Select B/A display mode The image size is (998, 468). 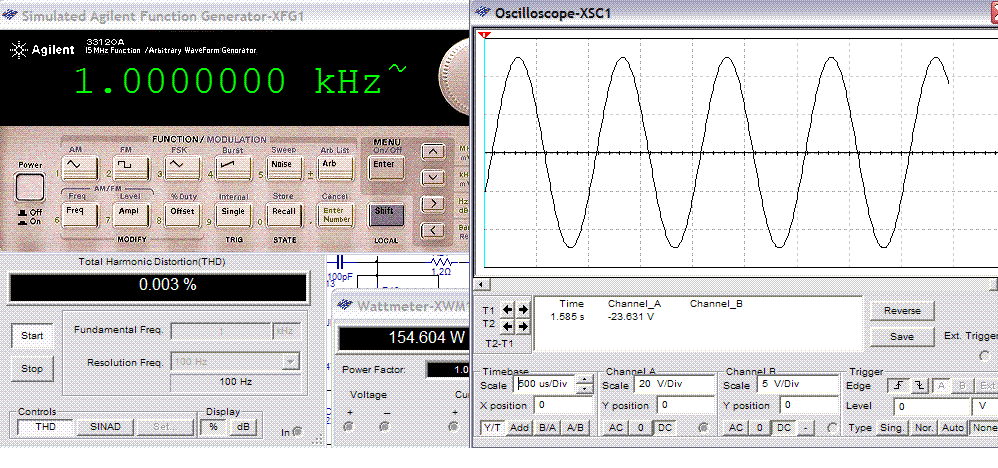(x=547, y=428)
